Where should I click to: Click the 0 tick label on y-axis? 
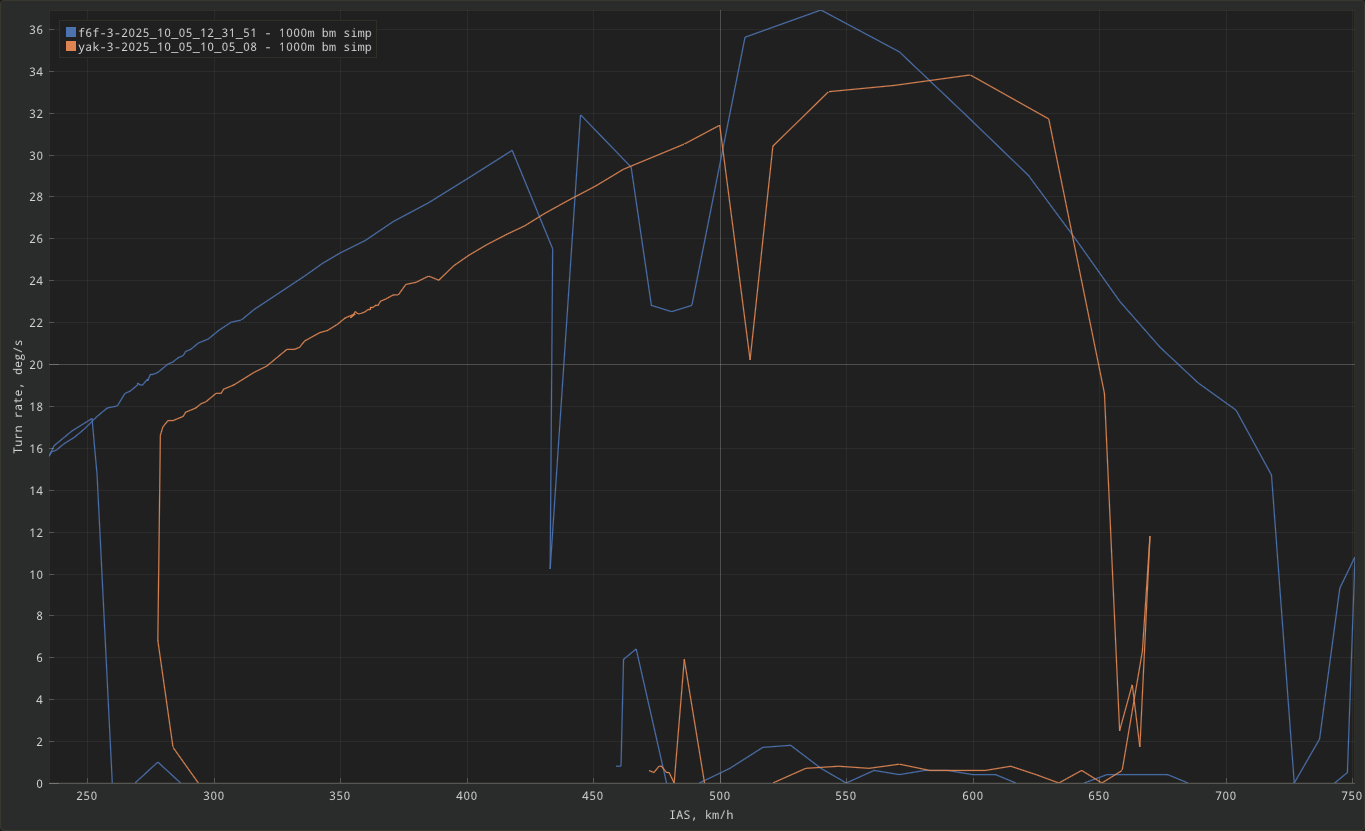38,783
